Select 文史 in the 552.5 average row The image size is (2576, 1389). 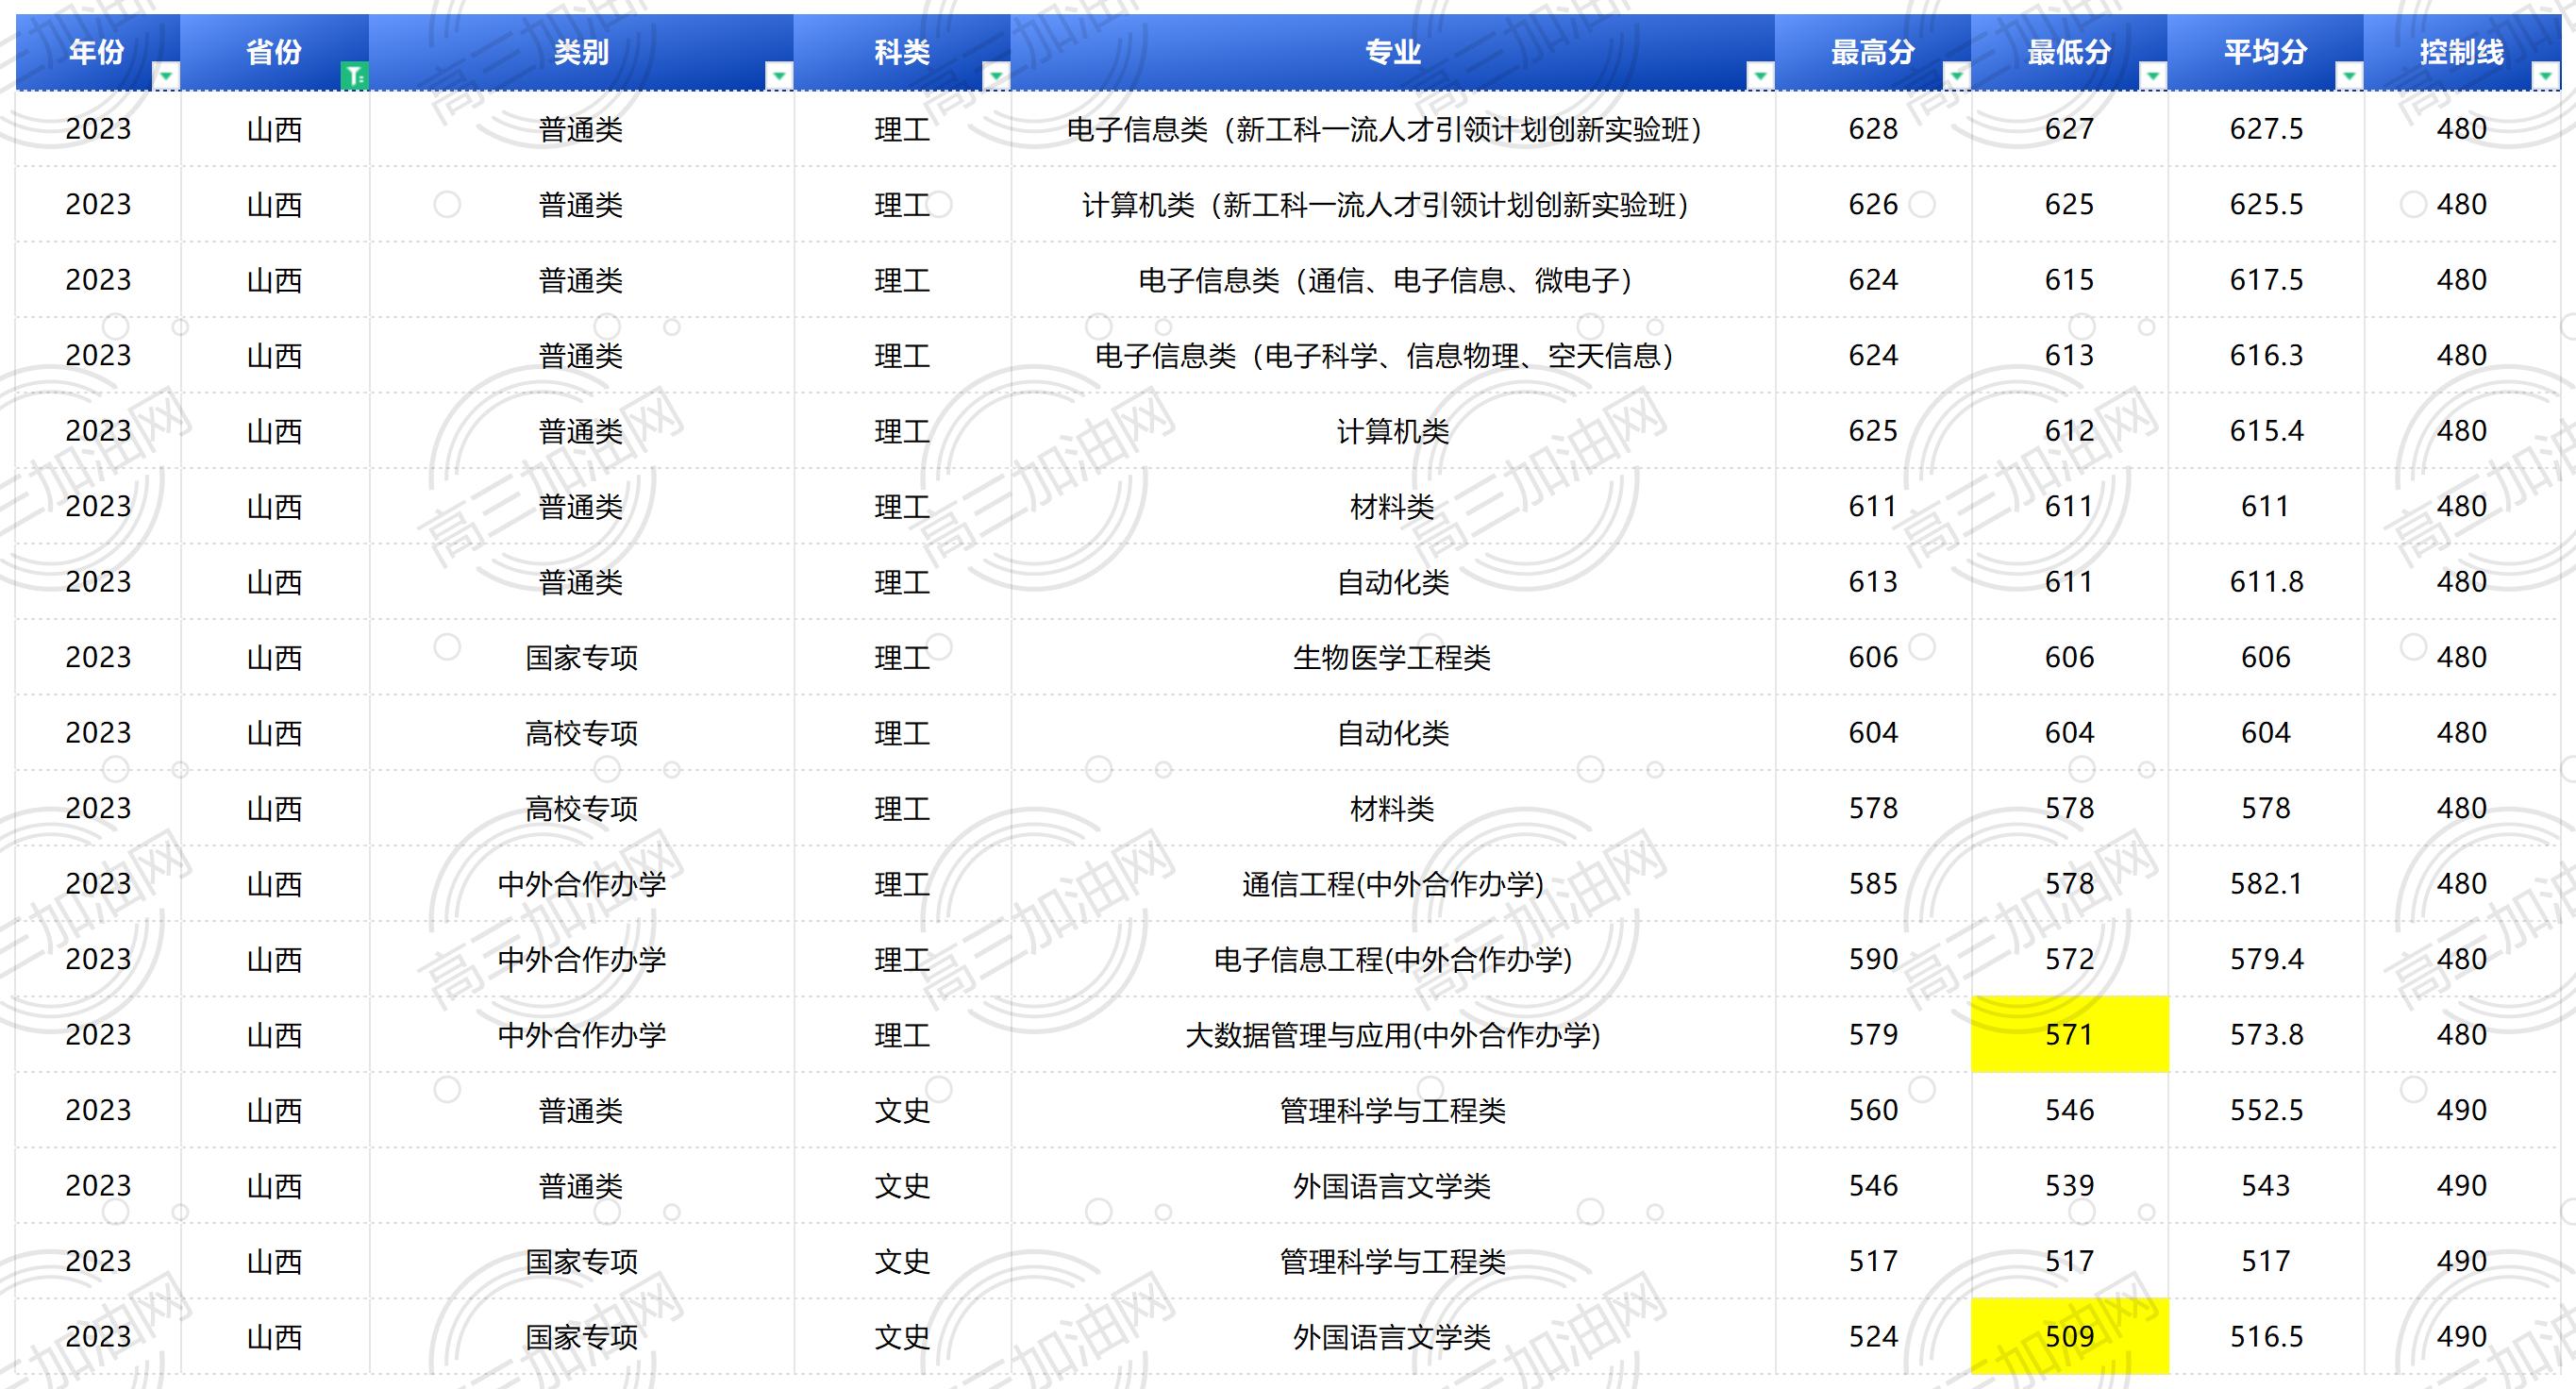click(902, 1110)
